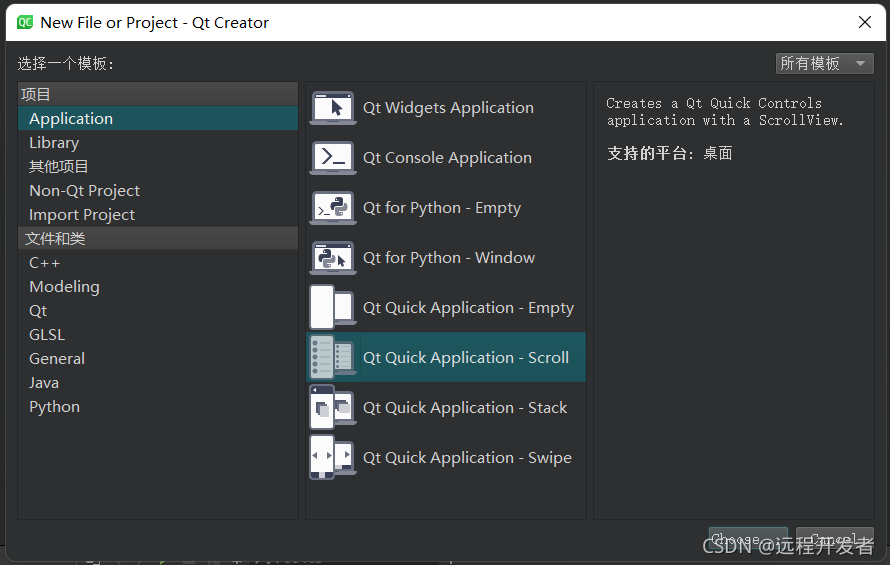Select the General category
Image resolution: width=890 pixels, height=565 pixels.
click(158, 359)
